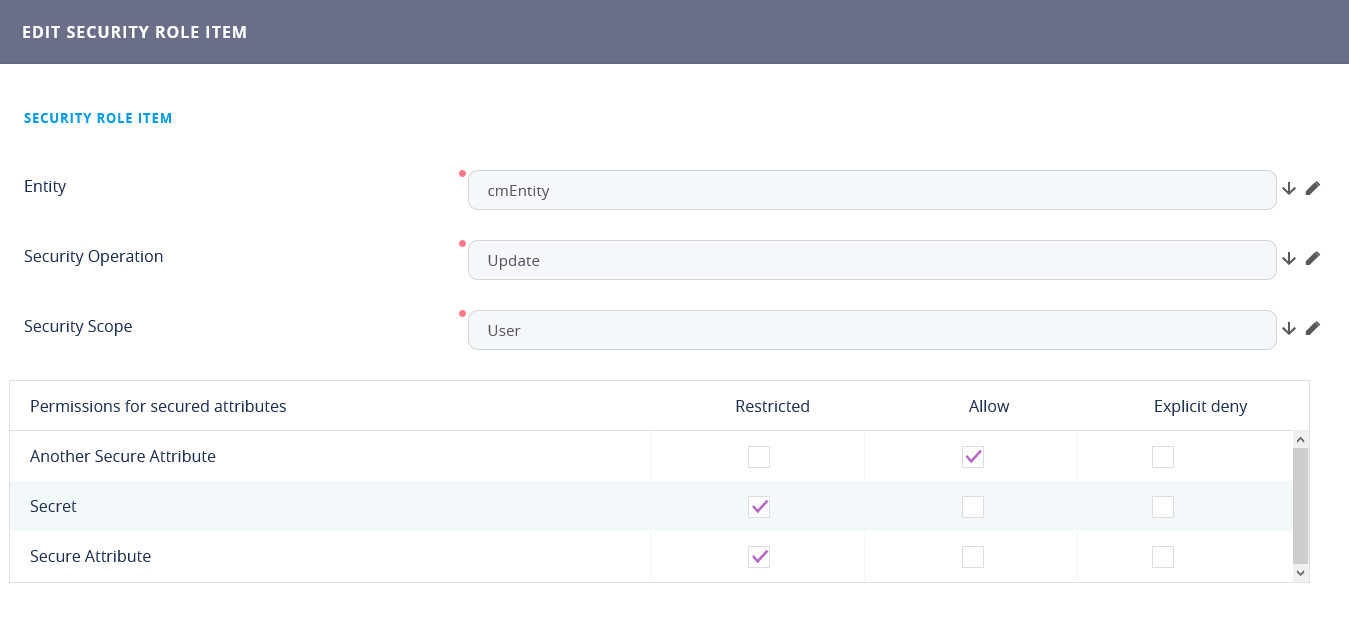Click the permissions table scroll up arrow
This screenshot has width=1349, height=634.
(1300, 439)
